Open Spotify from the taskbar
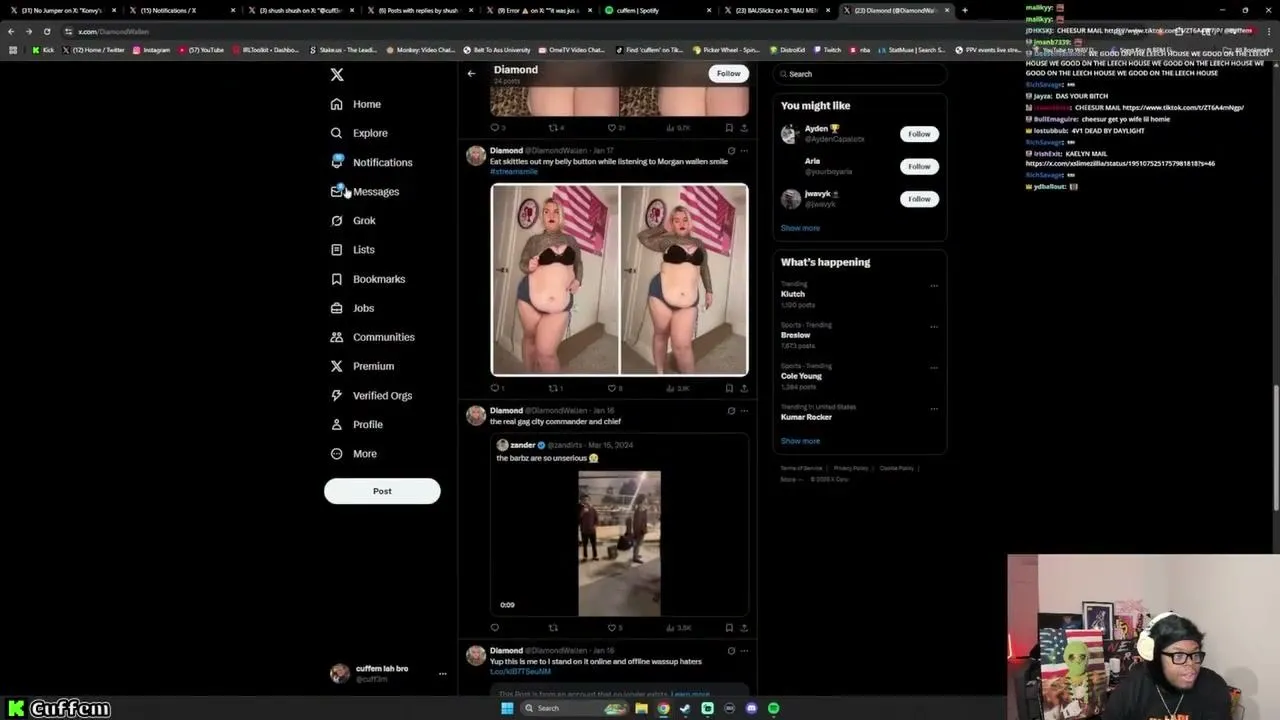This screenshot has height=720, width=1280. (x=774, y=708)
